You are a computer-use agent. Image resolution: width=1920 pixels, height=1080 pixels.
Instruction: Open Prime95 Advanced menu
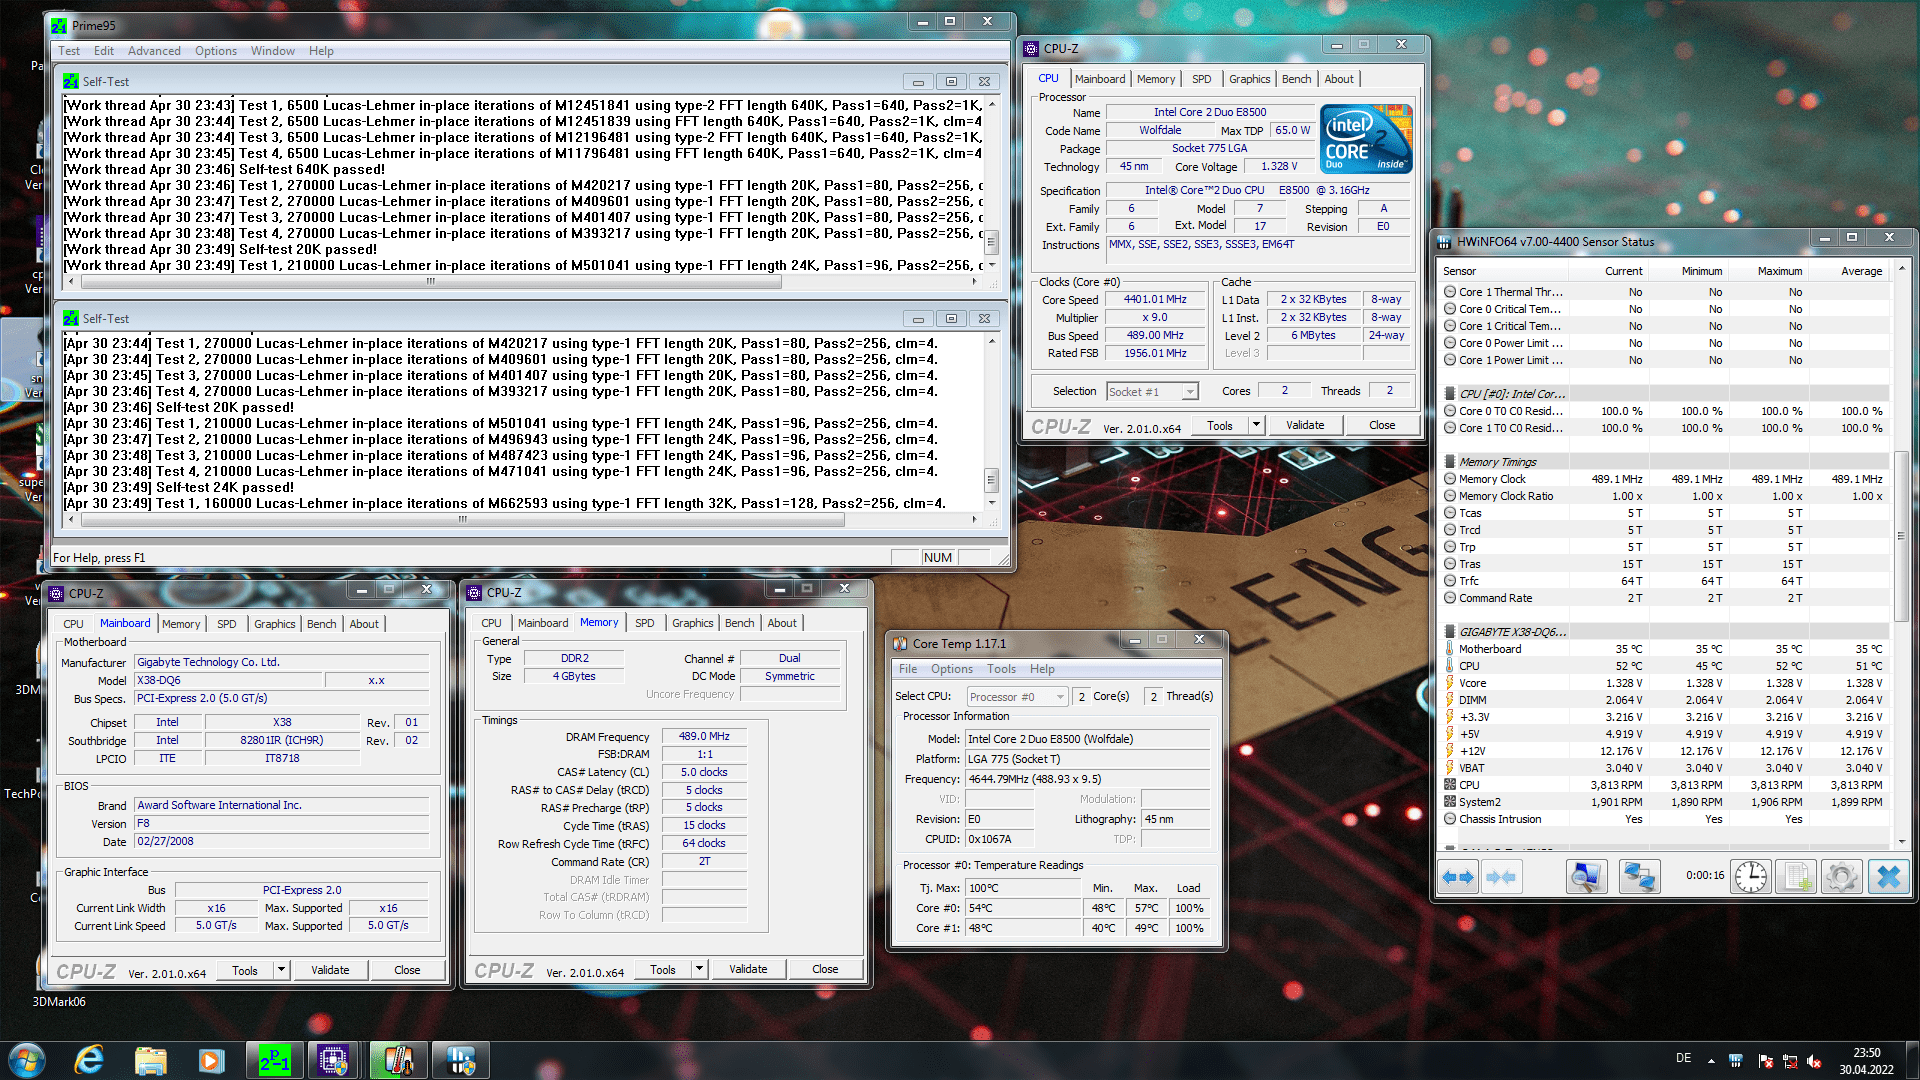pyautogui.click(x=154, y=51)
